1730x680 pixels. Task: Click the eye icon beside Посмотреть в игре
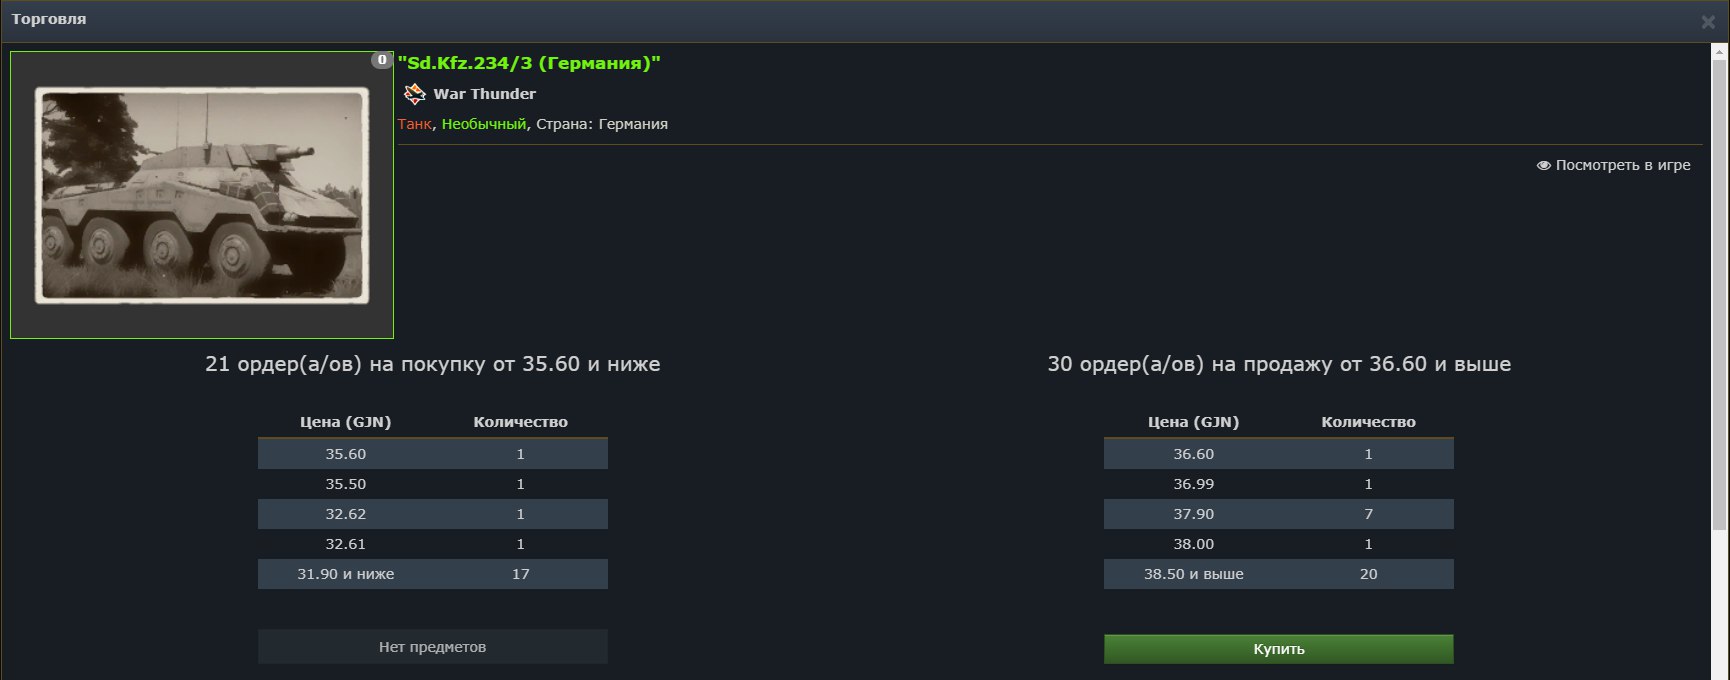pyautogui.click(x=1543, y=165)
